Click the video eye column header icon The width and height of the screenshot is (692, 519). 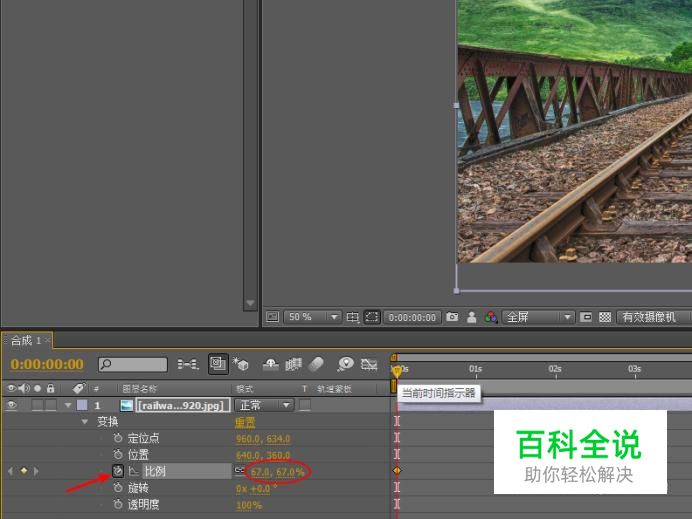pyautogui.click(x=11, y=388)
